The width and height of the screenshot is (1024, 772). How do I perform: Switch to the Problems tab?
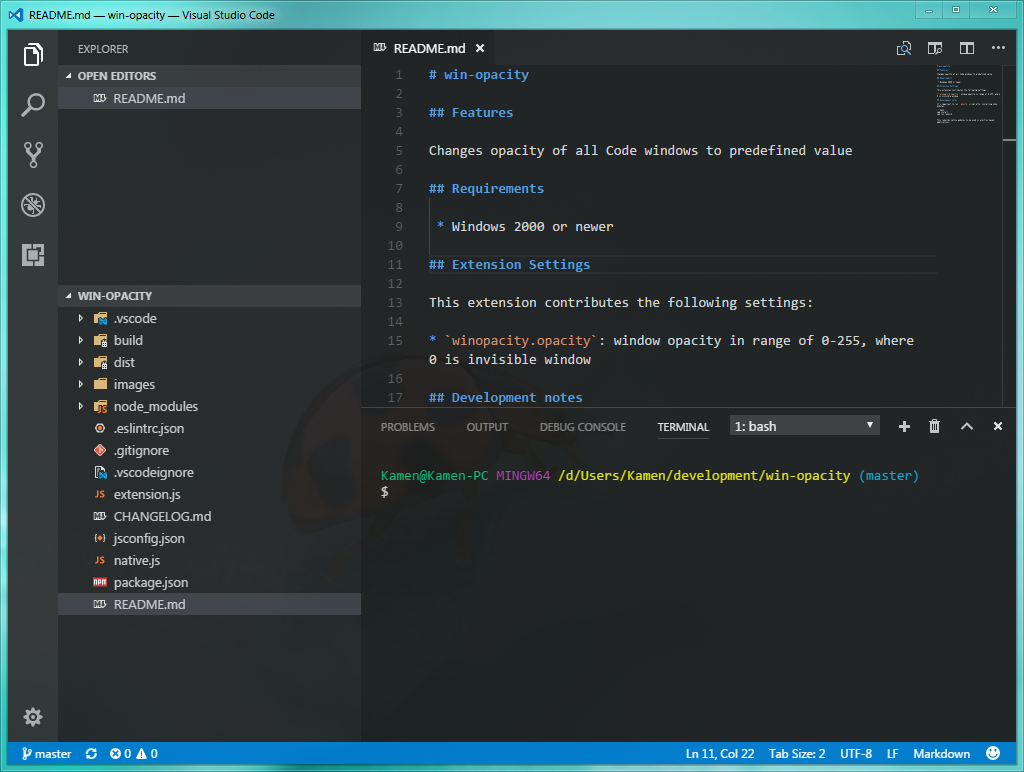click(x=408, y=427)
